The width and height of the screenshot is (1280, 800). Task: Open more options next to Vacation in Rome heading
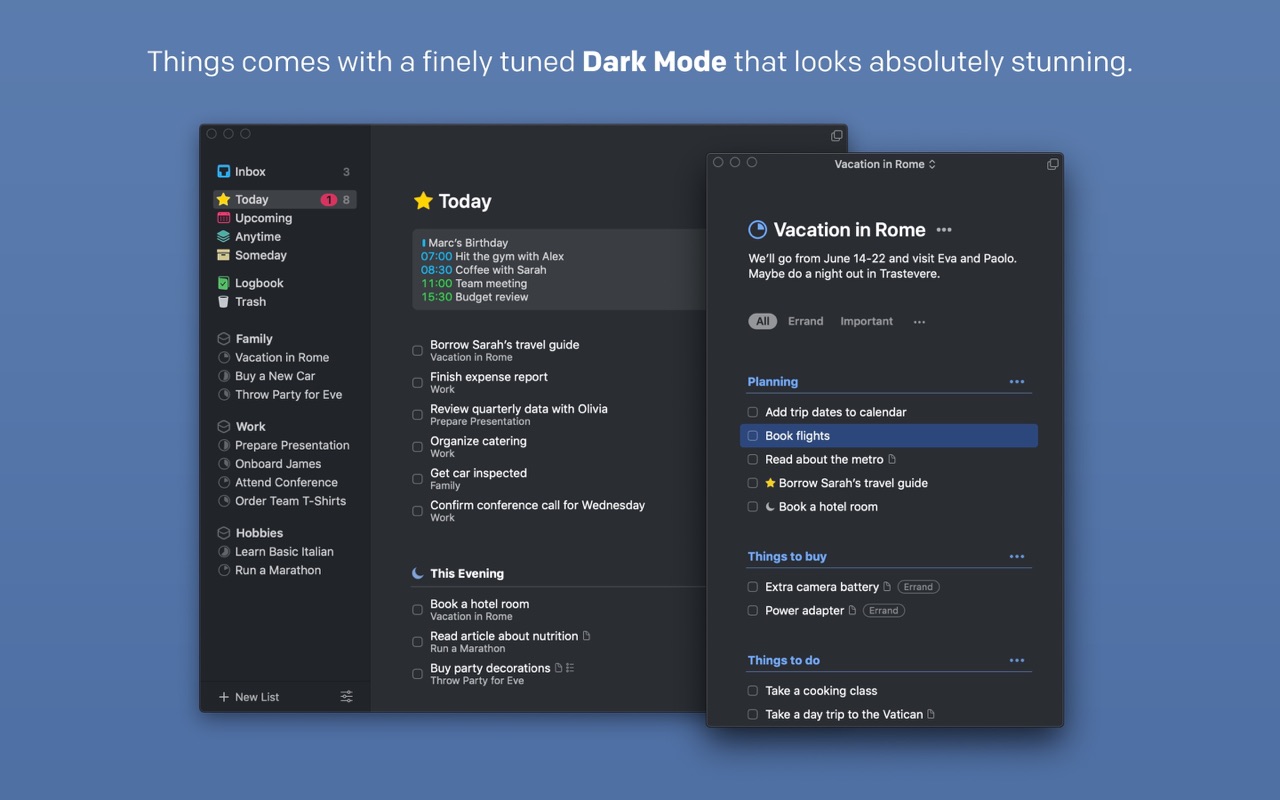(x=944, y=230)
